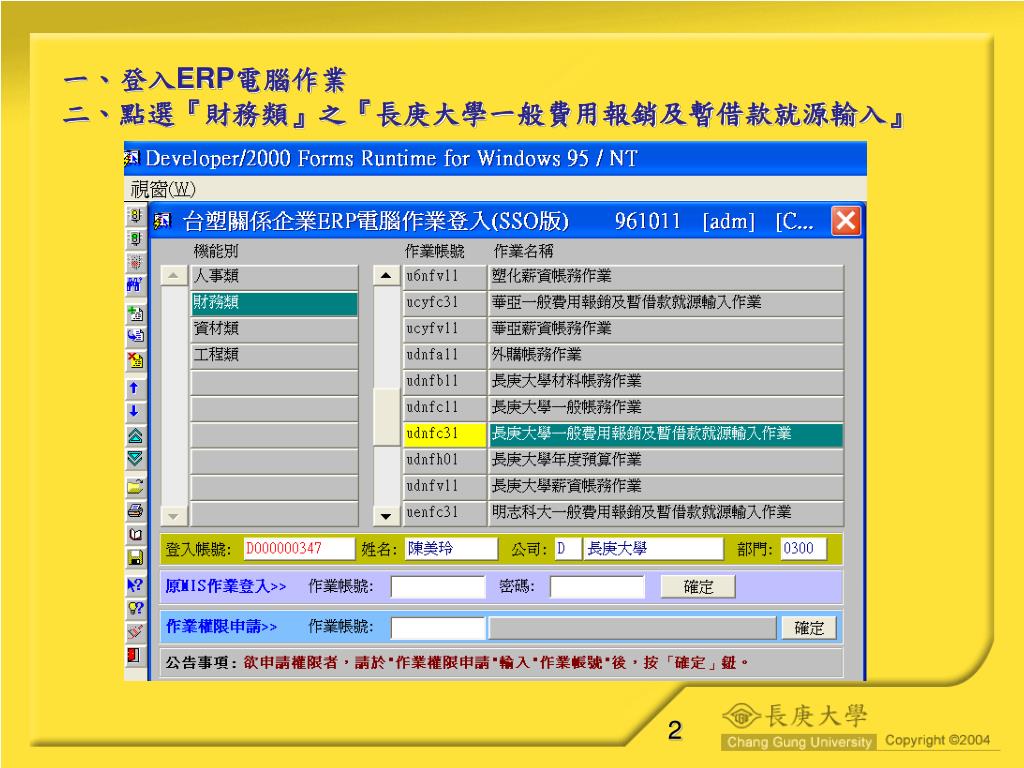Click the printer toolbar icon
The image size is (1024, 768).
135,510
